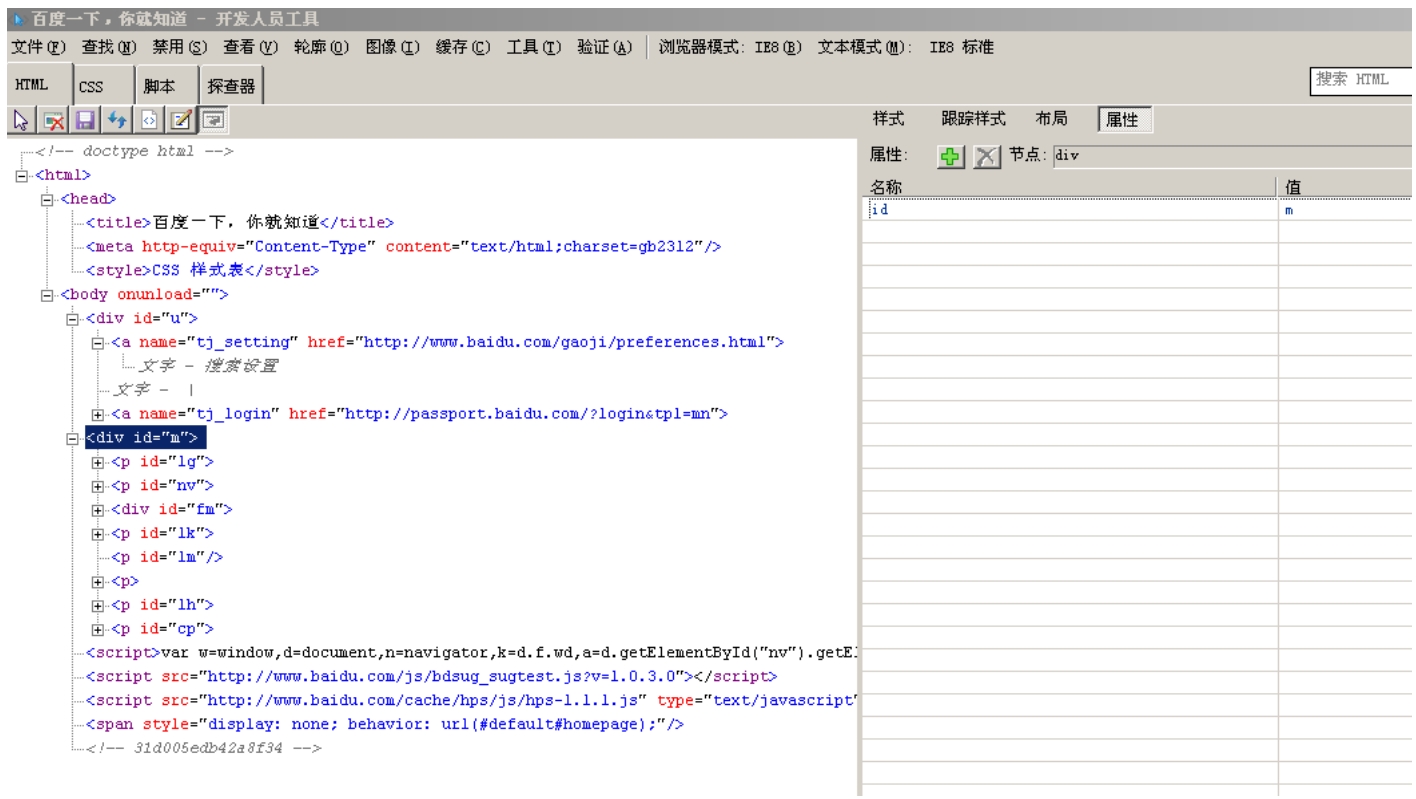
Task: Select the p id="lm" tree row
Action: pyautogui.click(x=167, y=557)
